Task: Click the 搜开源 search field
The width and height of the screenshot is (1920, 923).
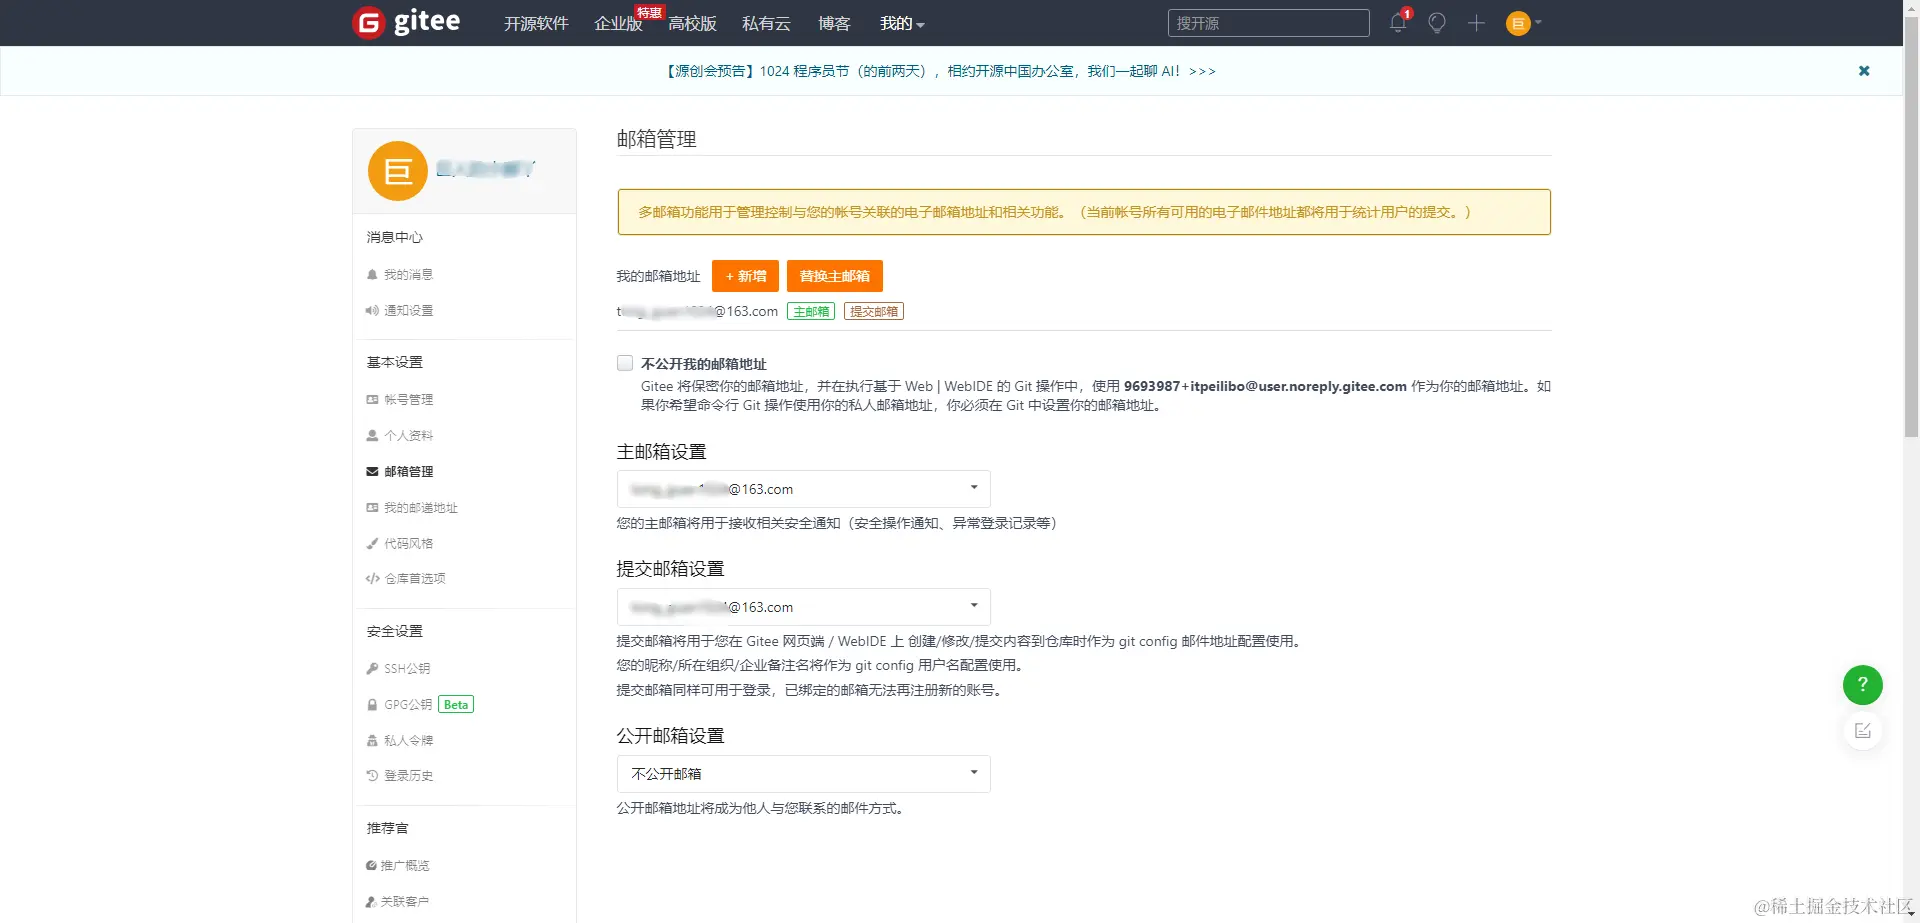Action: [1268, 22]
